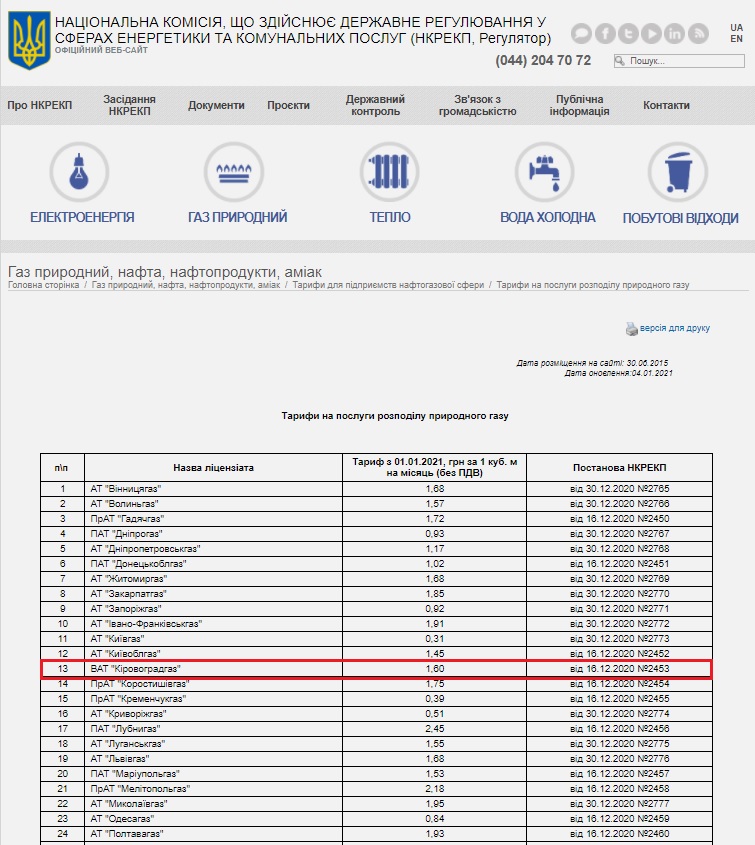Open the Контакти menu

click(666, 105)
